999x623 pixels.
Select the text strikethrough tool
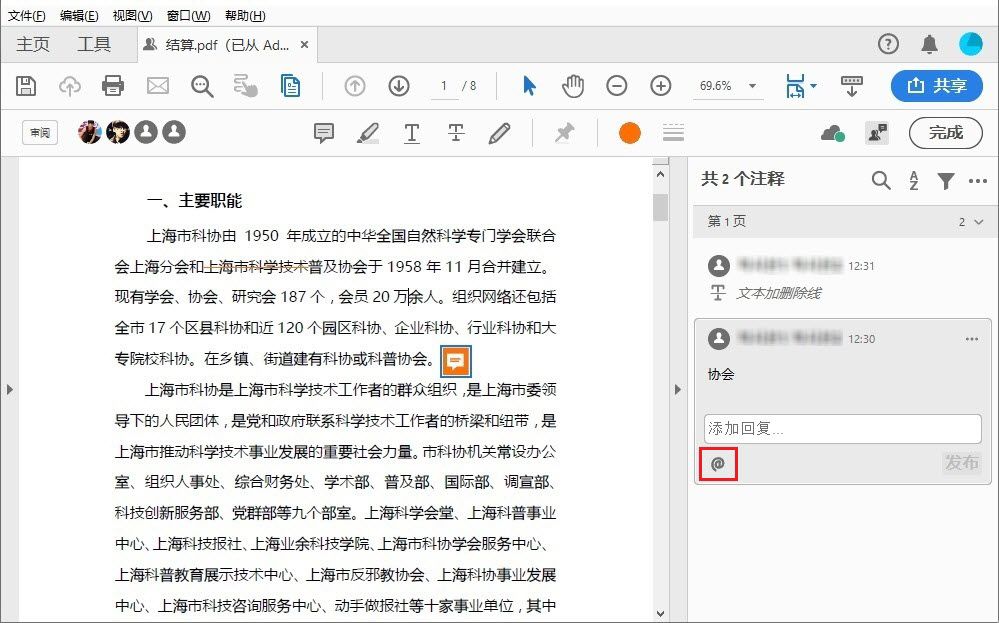455,132
